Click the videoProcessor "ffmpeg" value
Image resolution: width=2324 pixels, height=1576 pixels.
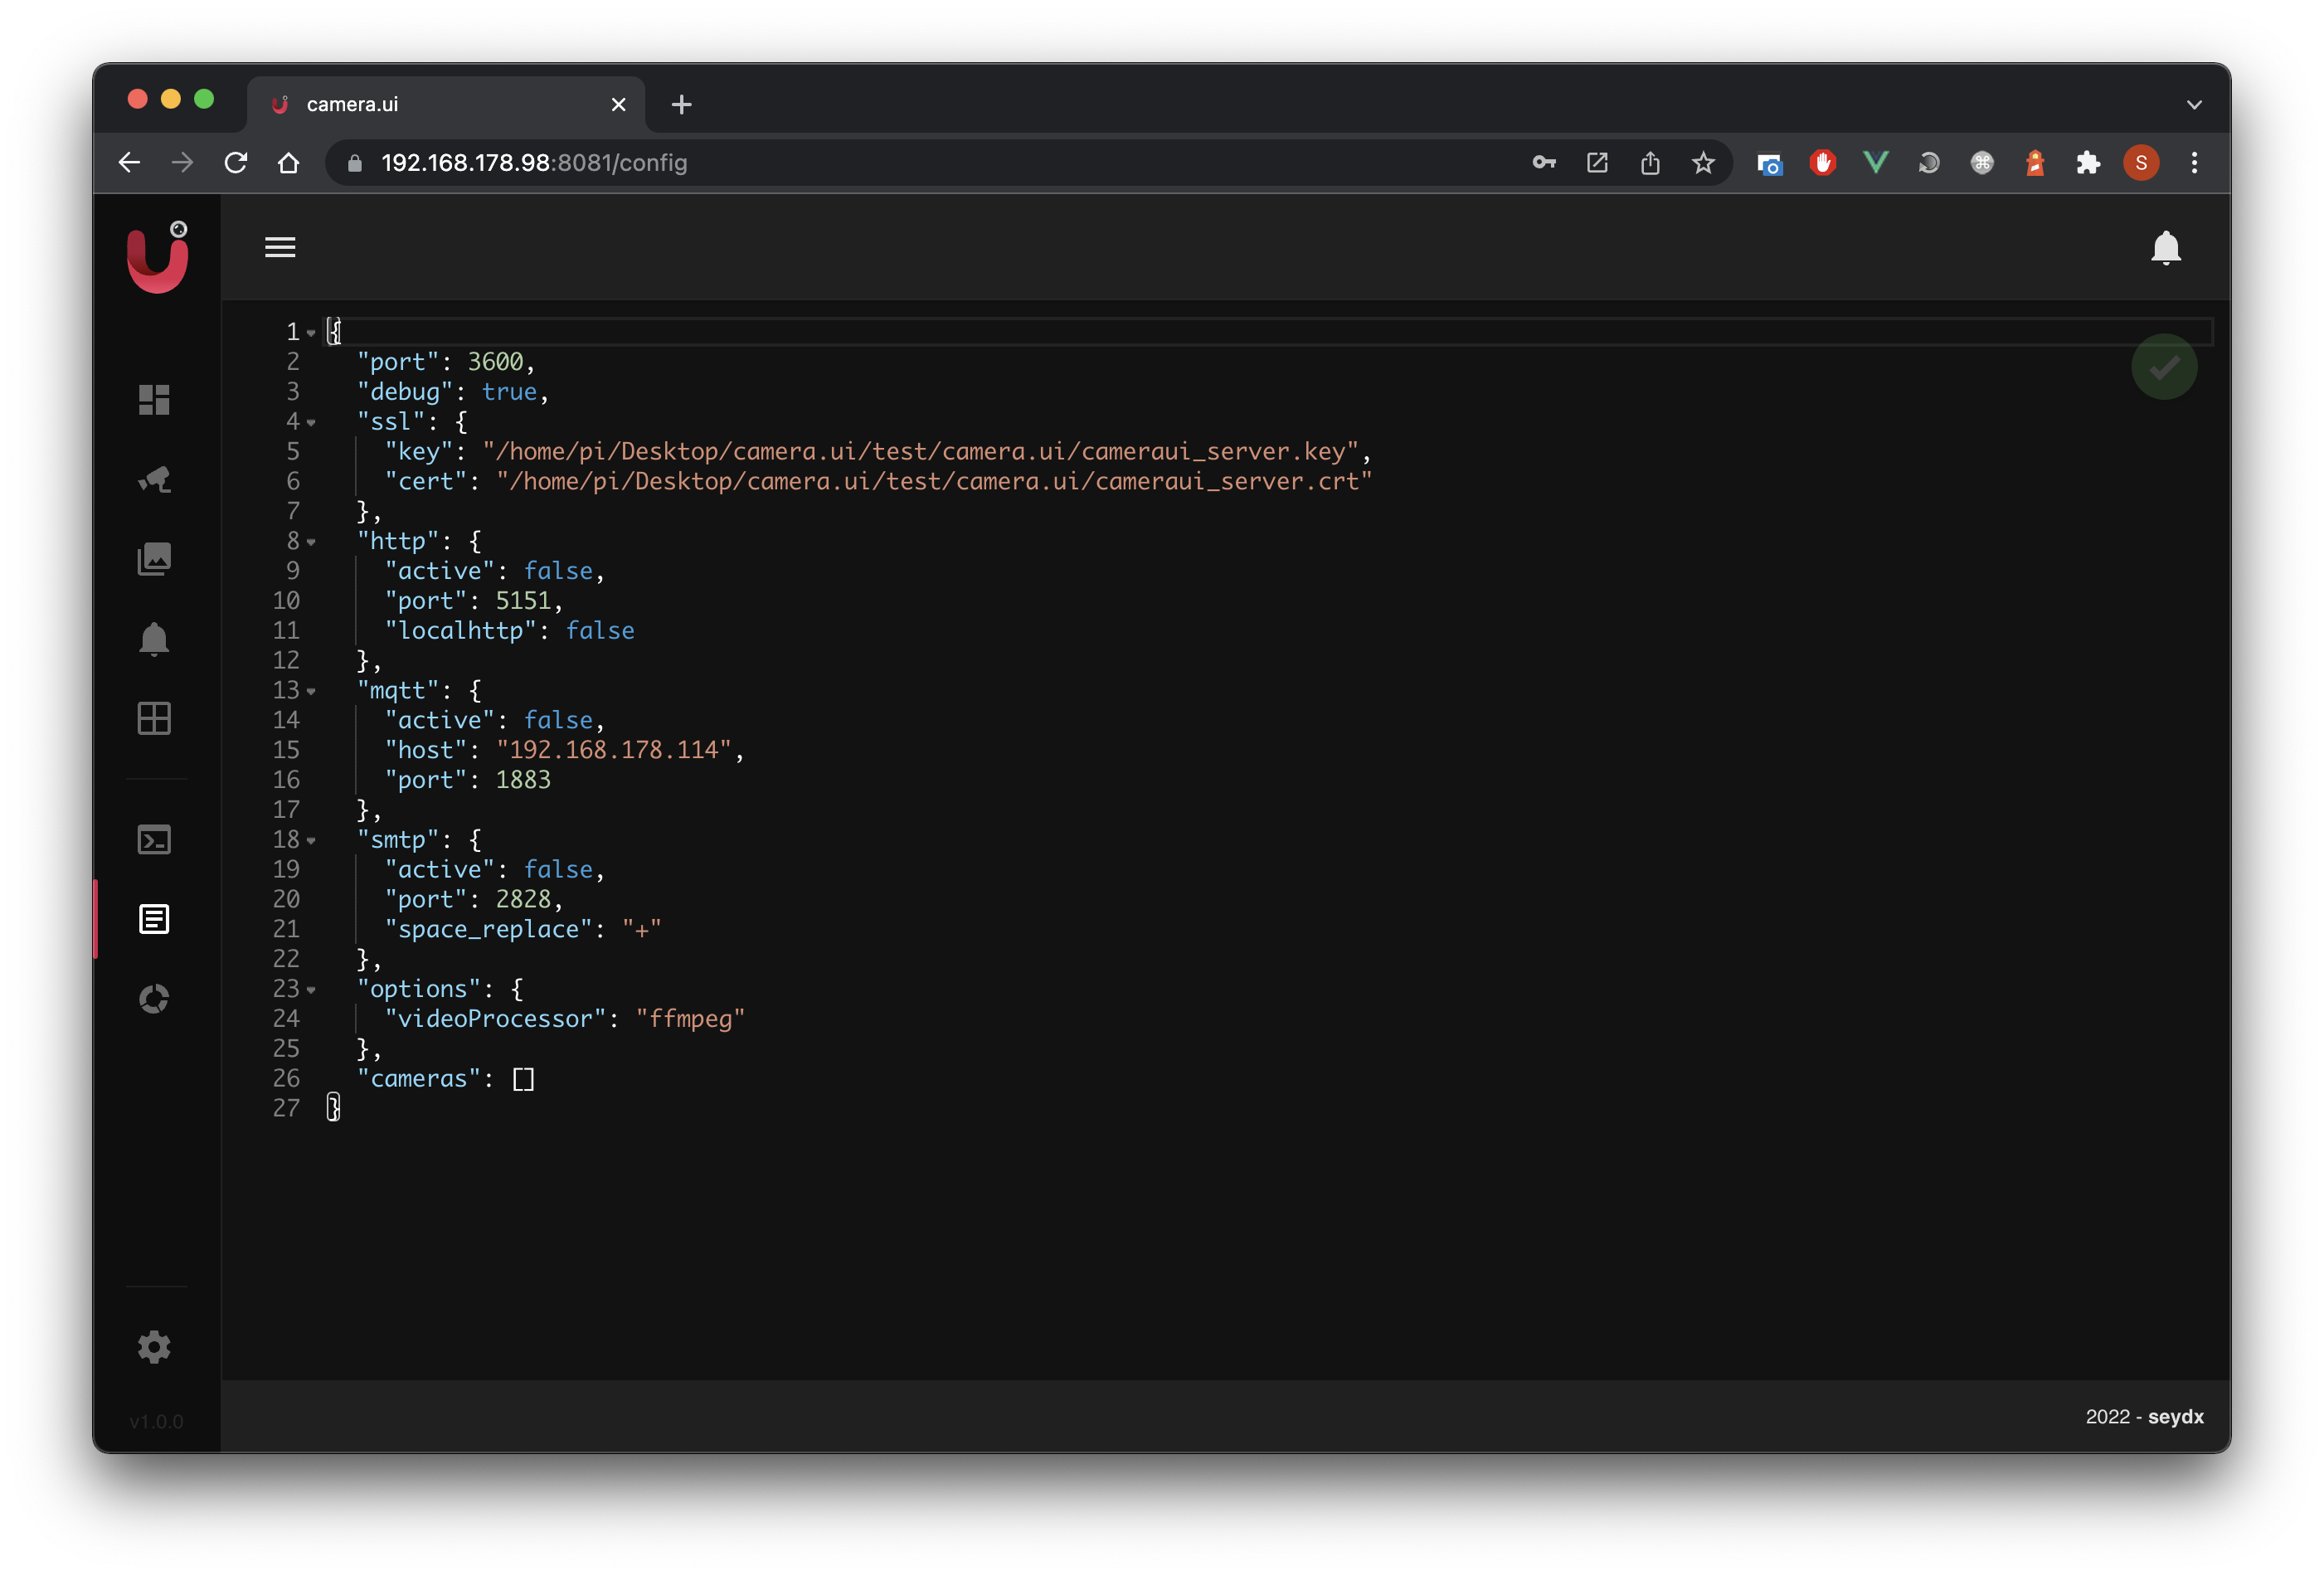pyautogui.click(x=690, y=1019)
